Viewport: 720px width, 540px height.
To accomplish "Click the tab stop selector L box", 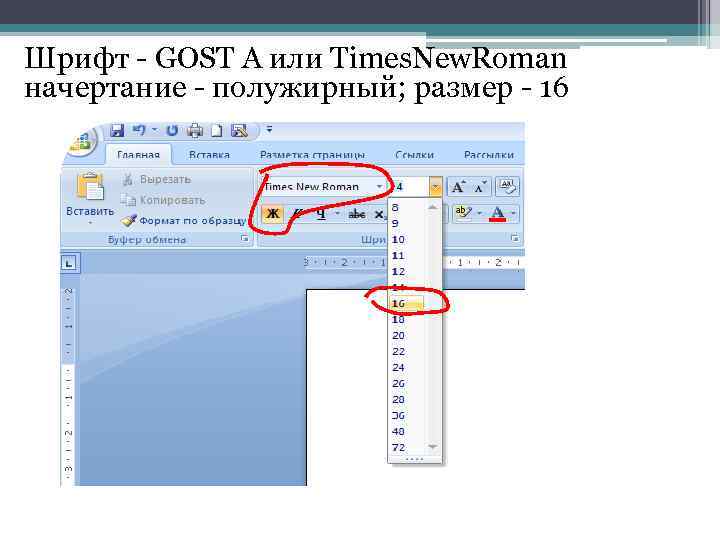I will point(70,263).
